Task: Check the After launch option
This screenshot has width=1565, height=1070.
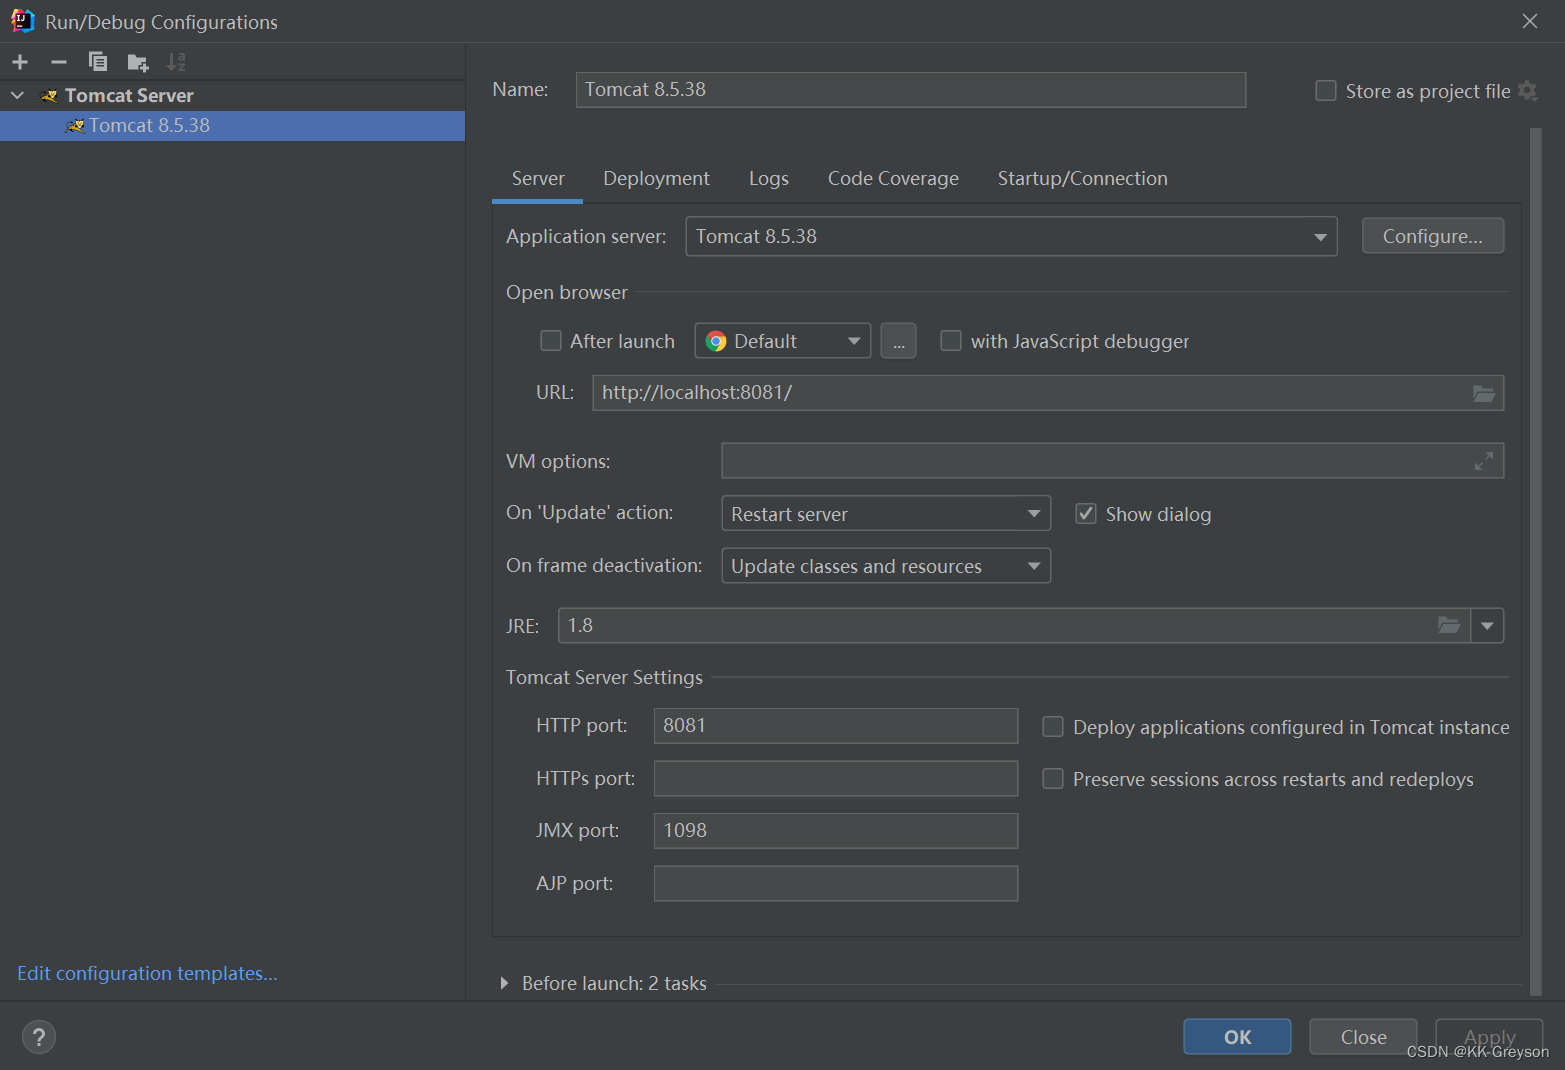Action: pos(551,341)
